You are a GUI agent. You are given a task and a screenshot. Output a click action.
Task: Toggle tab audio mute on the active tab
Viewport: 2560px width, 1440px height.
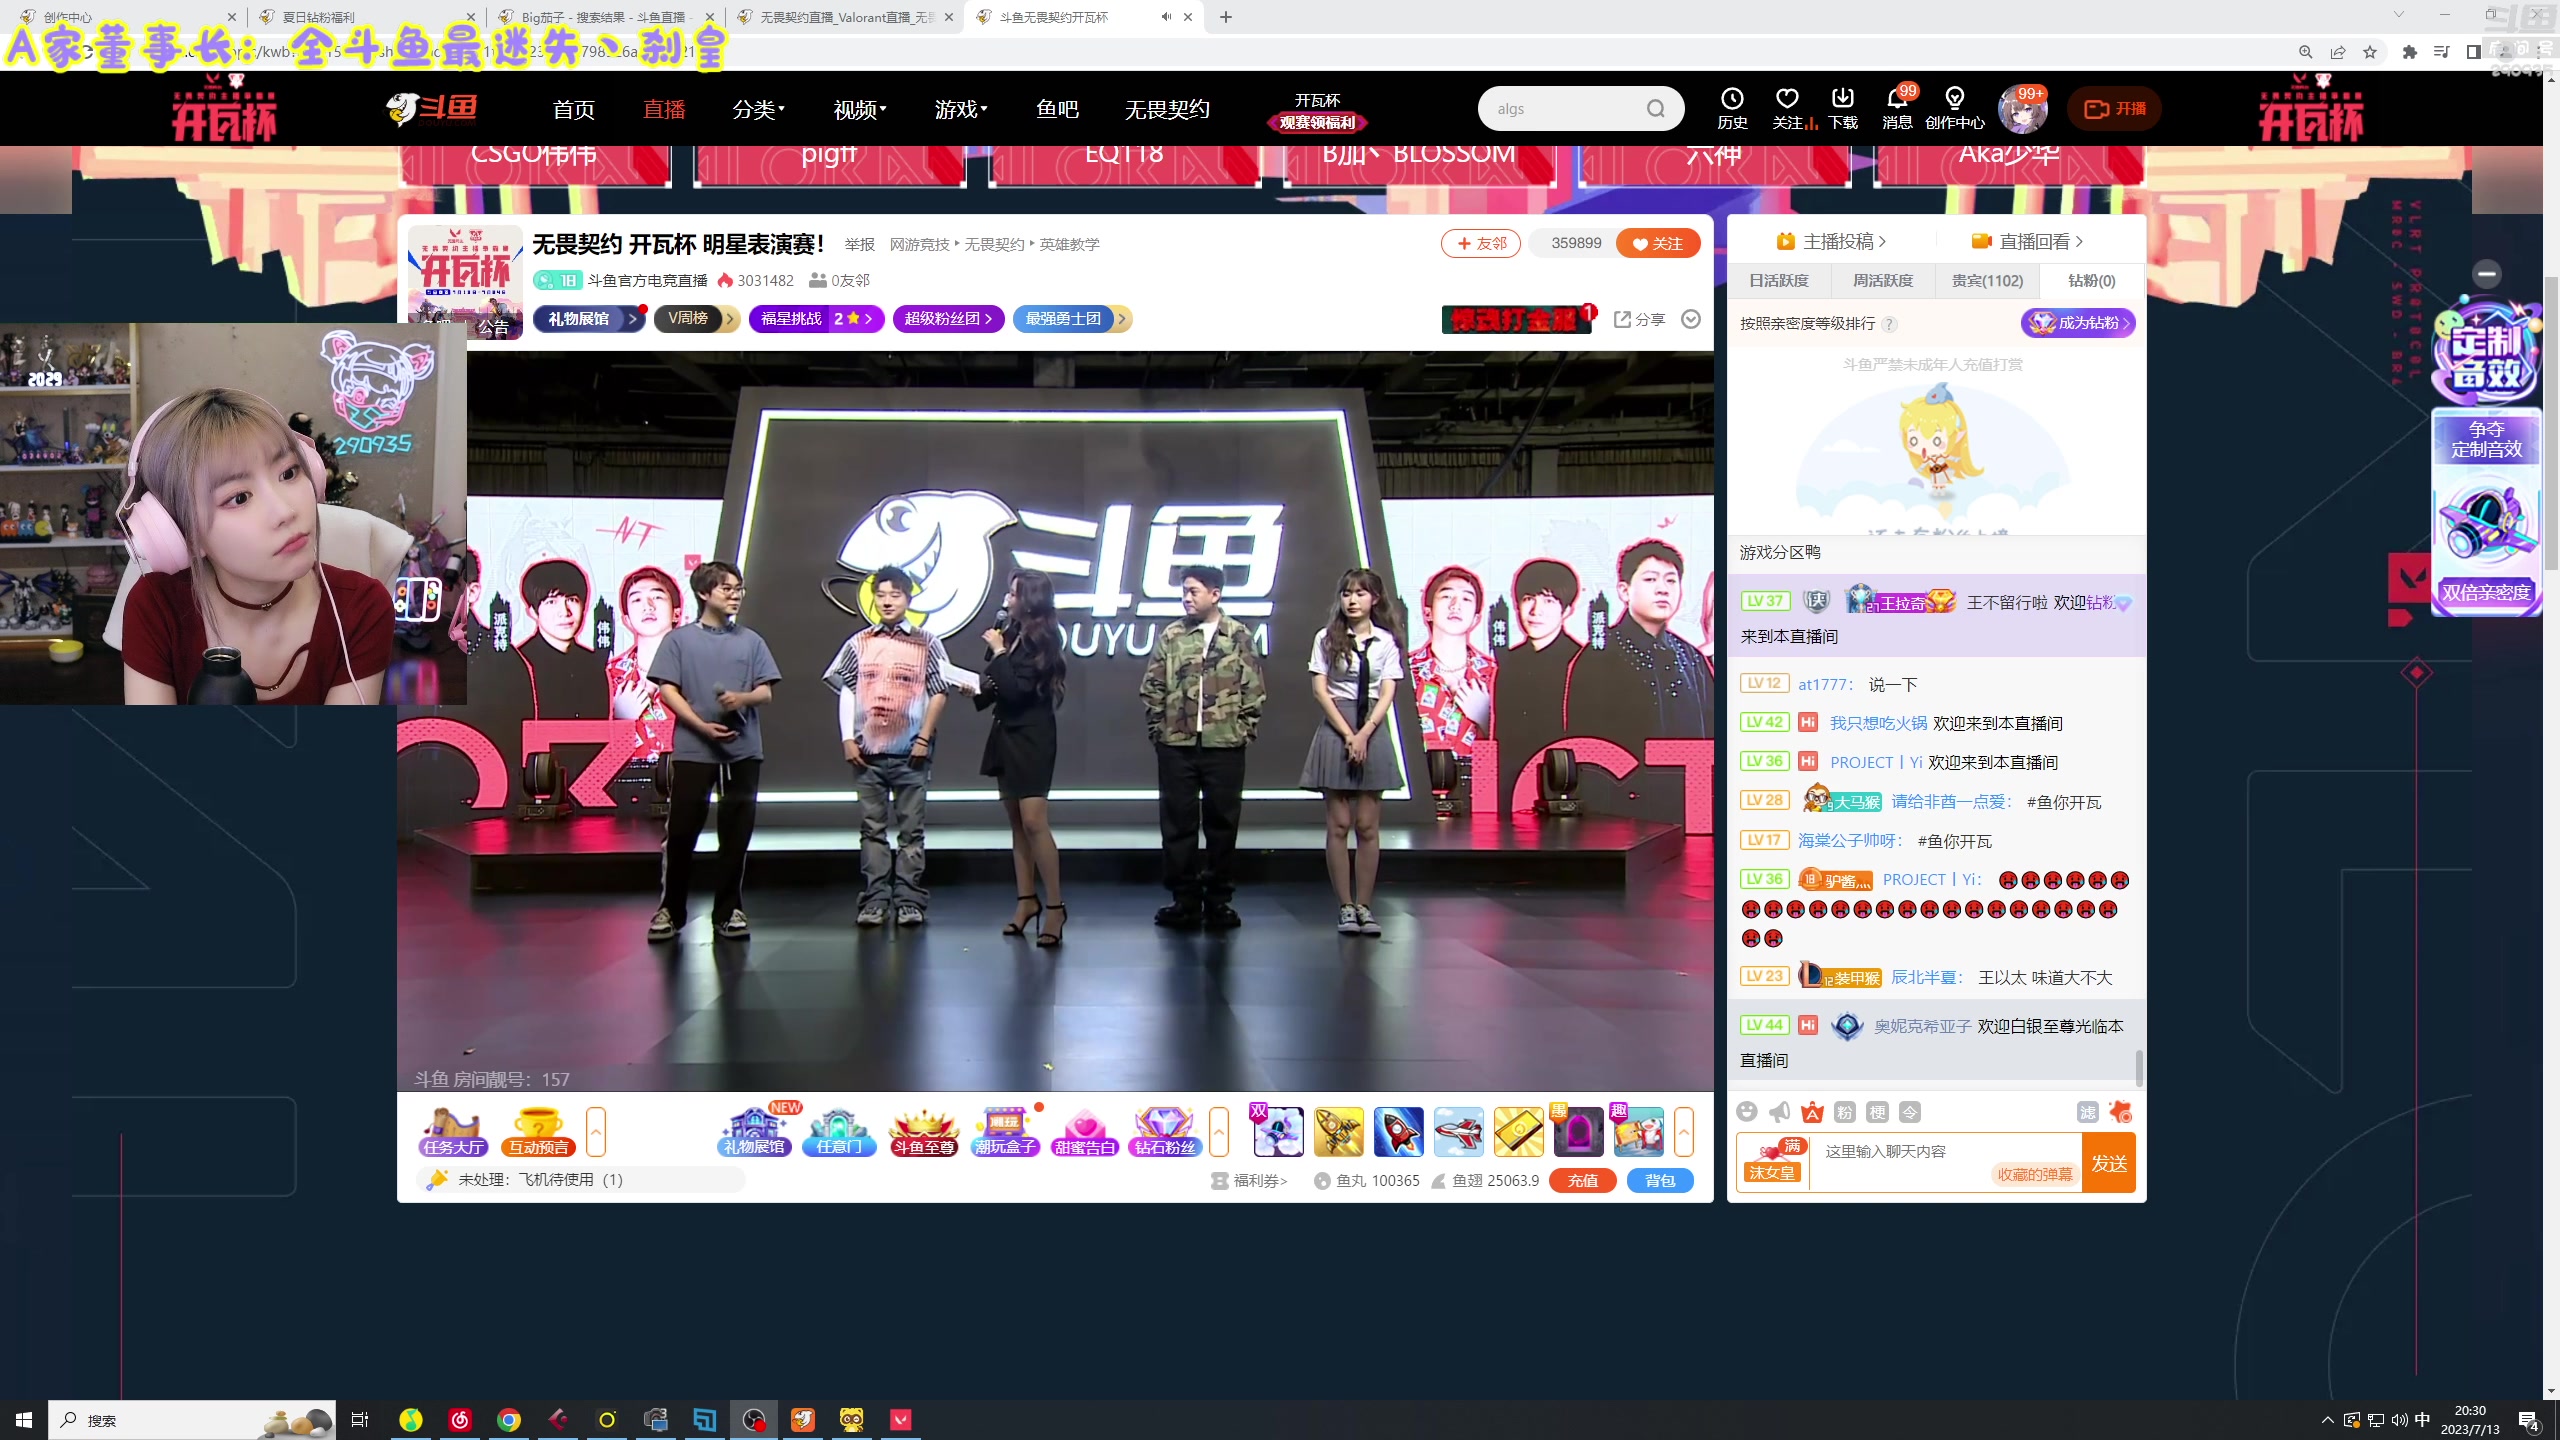pos(1166,17)
